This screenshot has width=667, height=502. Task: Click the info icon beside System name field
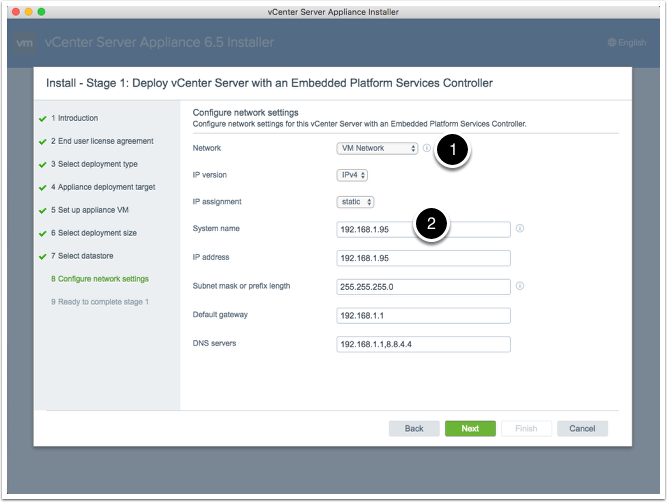tap(520, 228)
